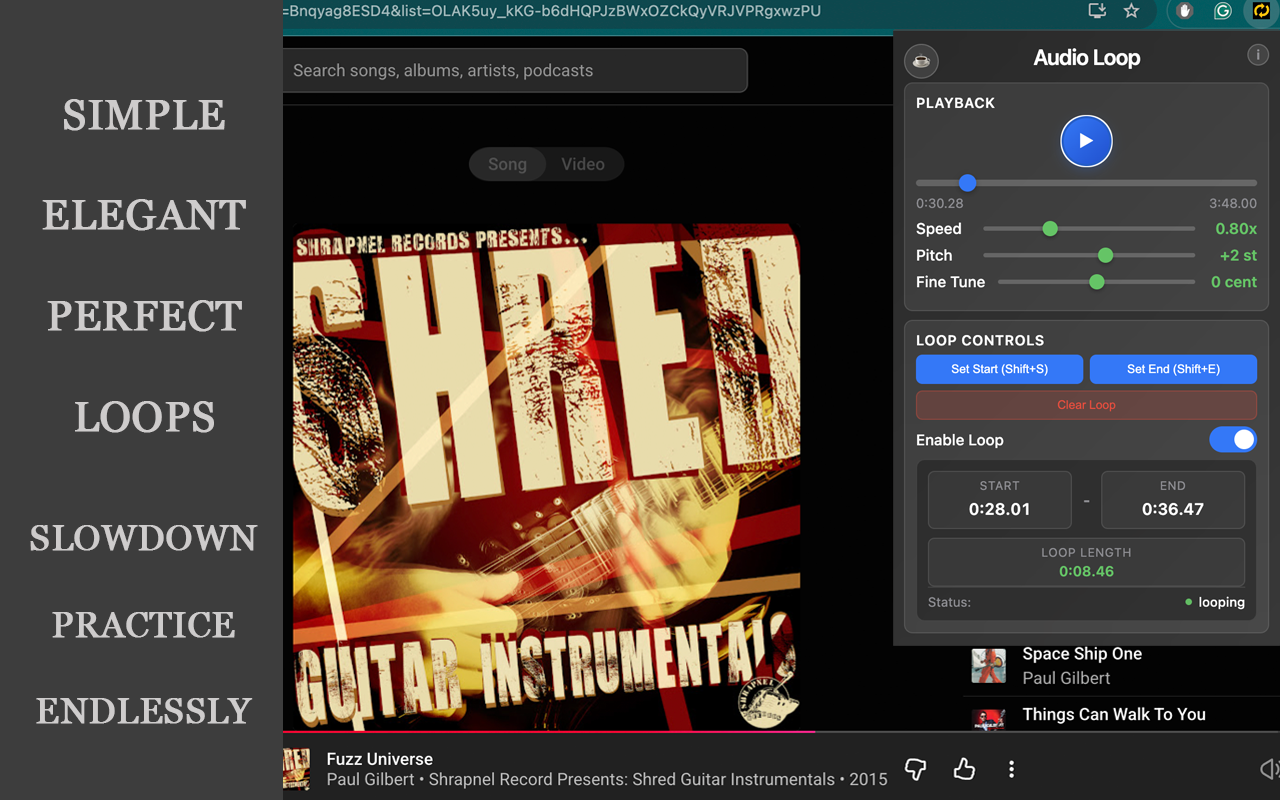Viewport: 1280px width, 800px height.
Task: Click the loop START time 0:28.01
Action: (999, 509)
